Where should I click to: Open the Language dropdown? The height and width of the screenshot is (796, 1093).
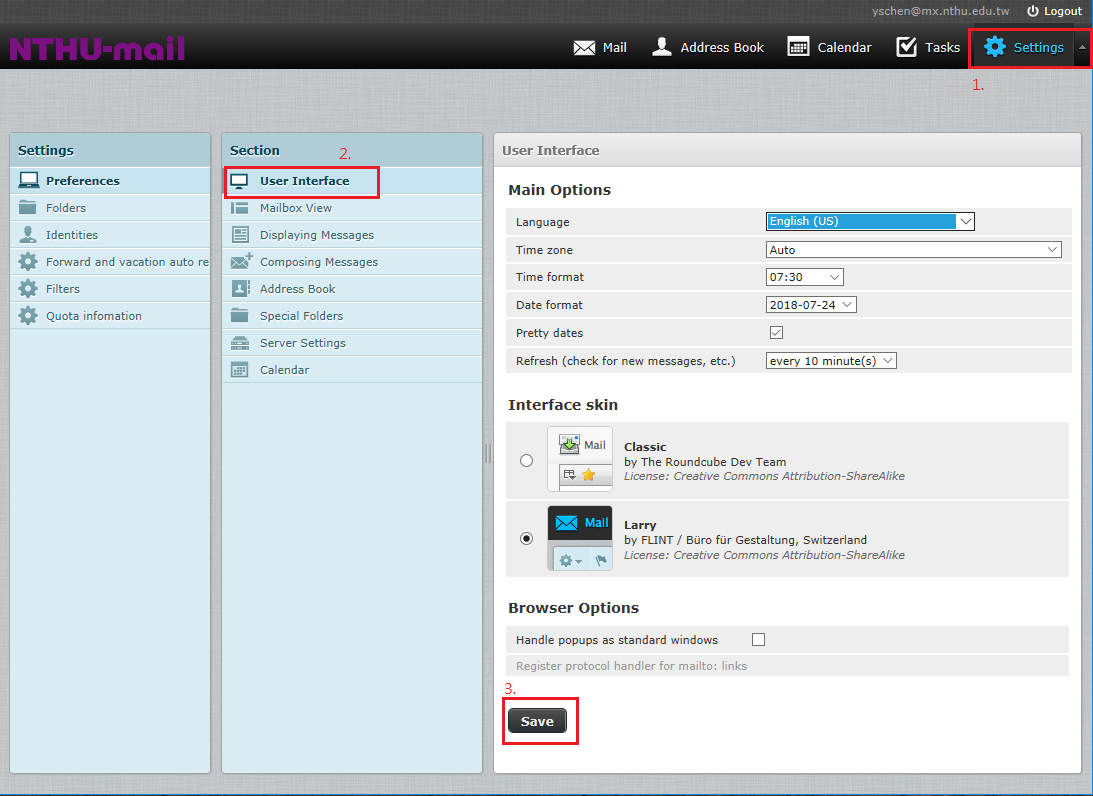(x=870, y=222)
